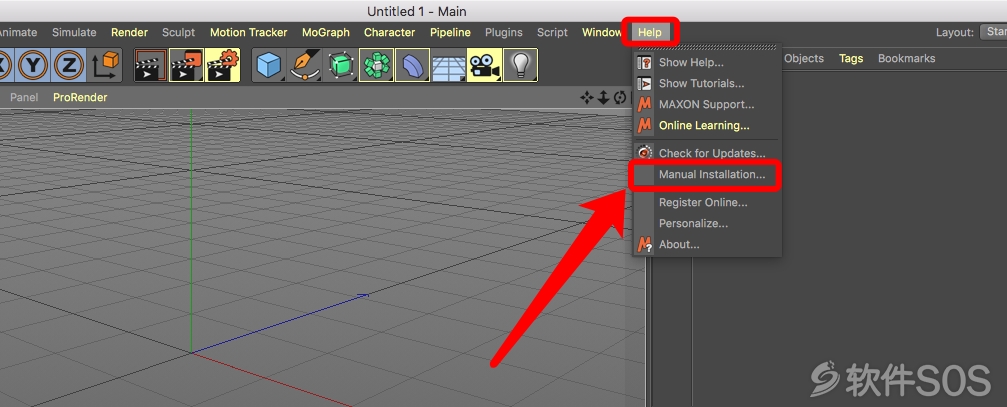Image resolution: width=1007 pixels, height=407 pixels.
Task: Choose Show Tutorials... menu entry
Action: coord(707,83)
